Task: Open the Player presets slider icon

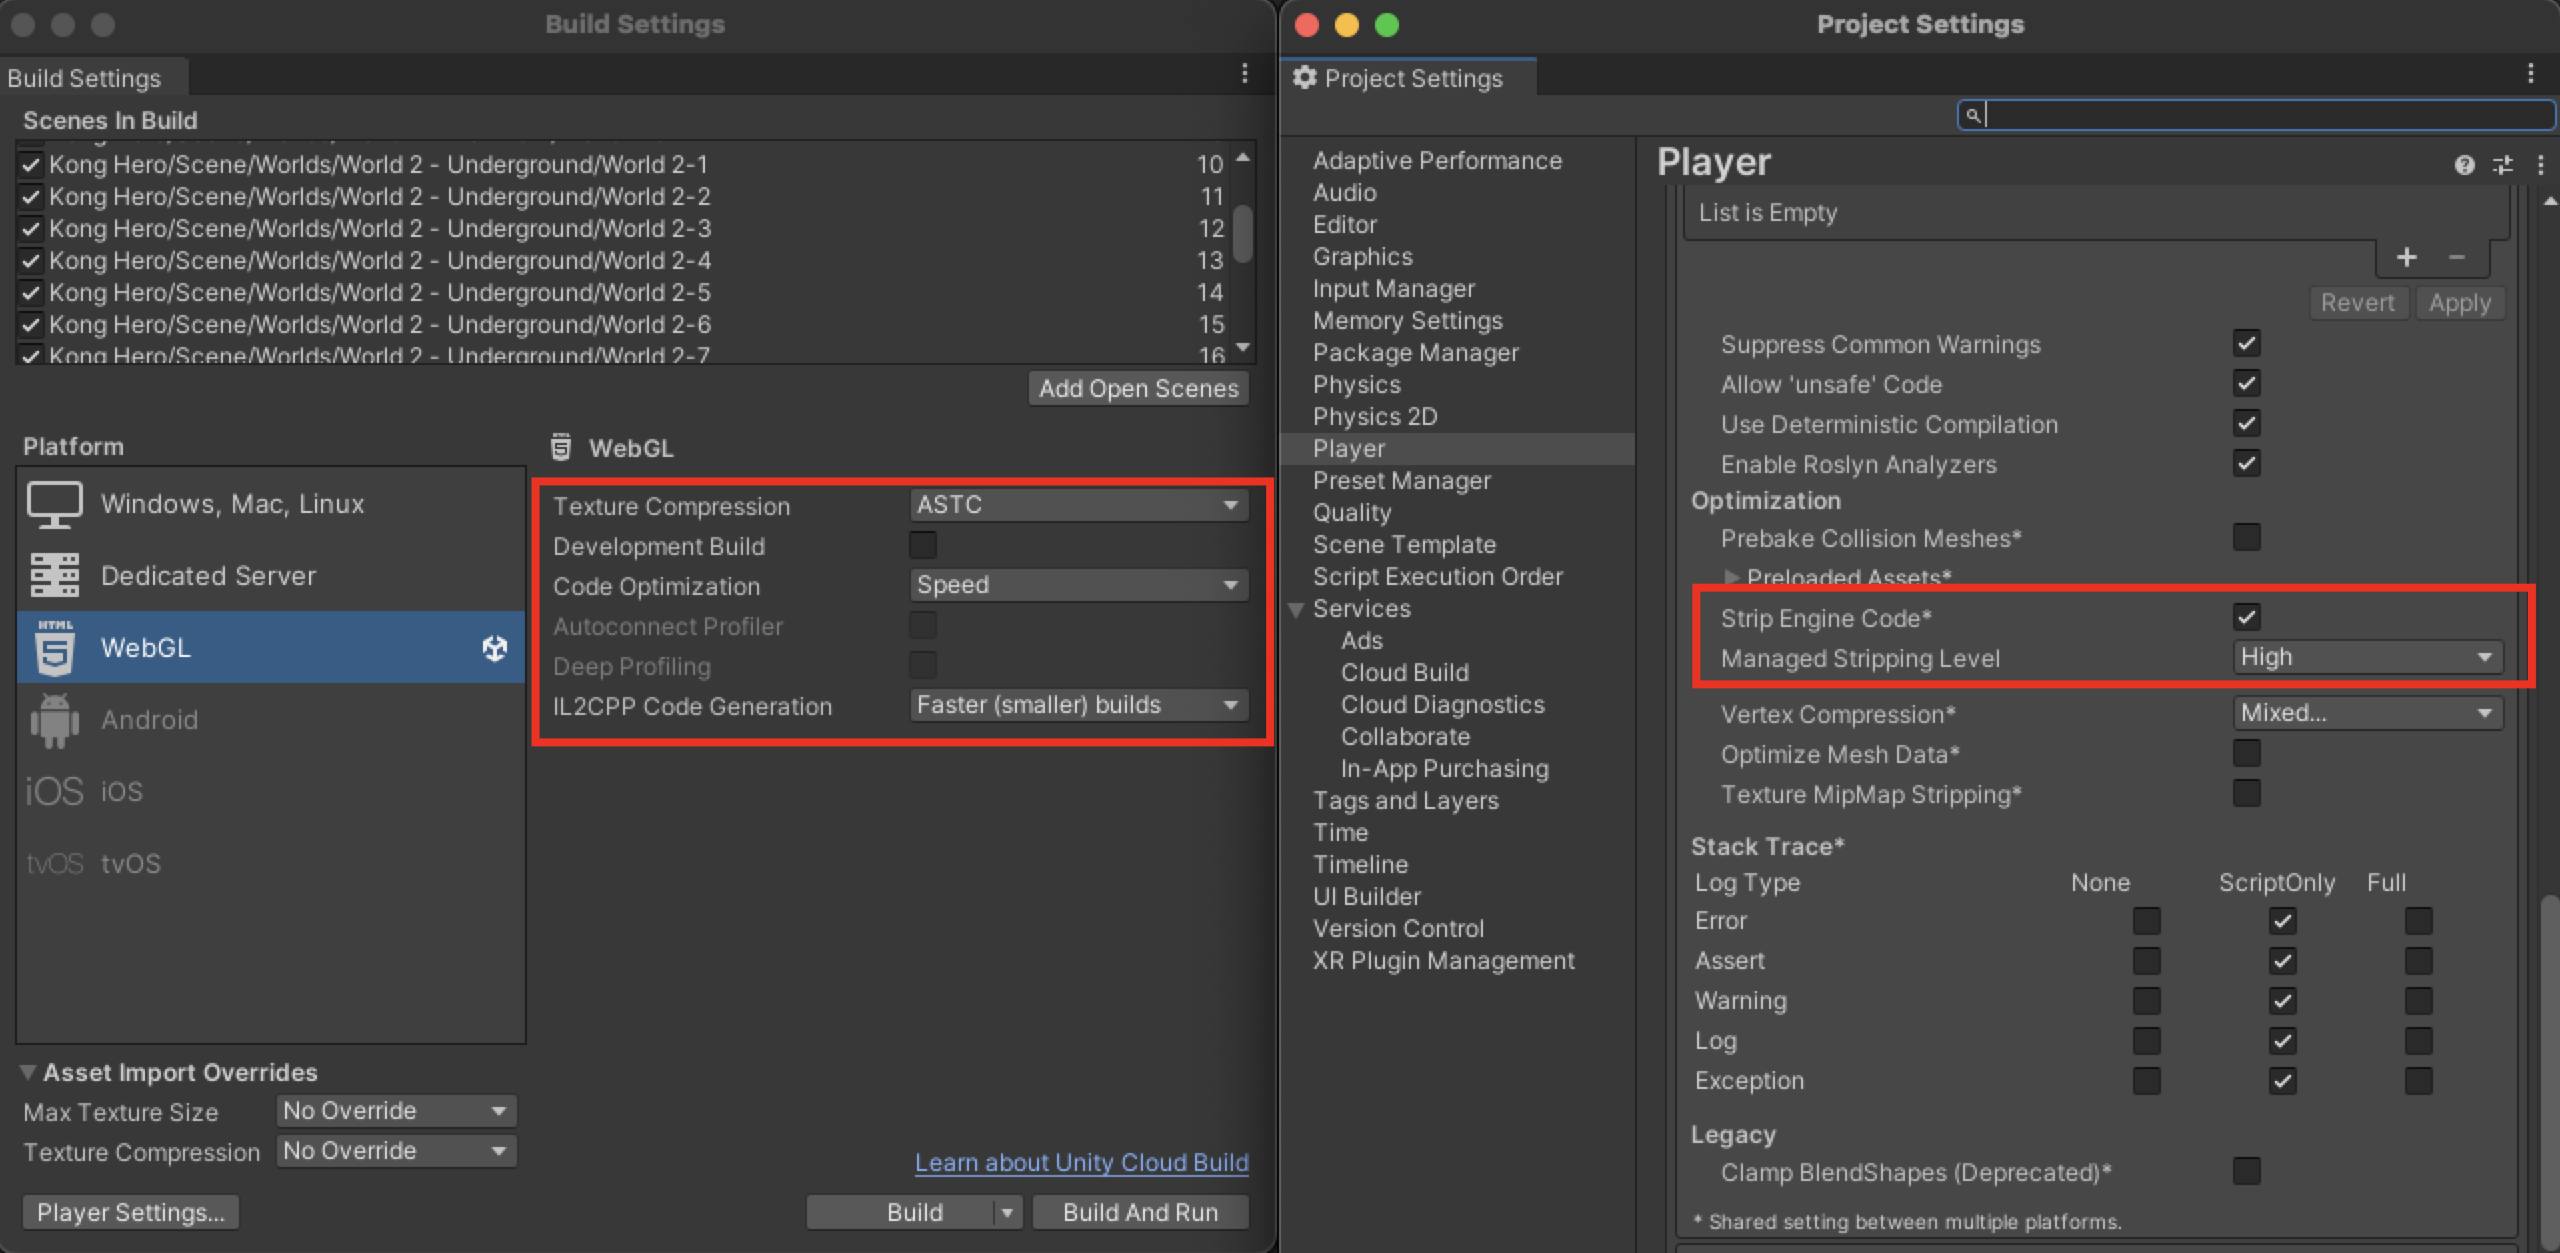Action: click(x=2502, y=165)
